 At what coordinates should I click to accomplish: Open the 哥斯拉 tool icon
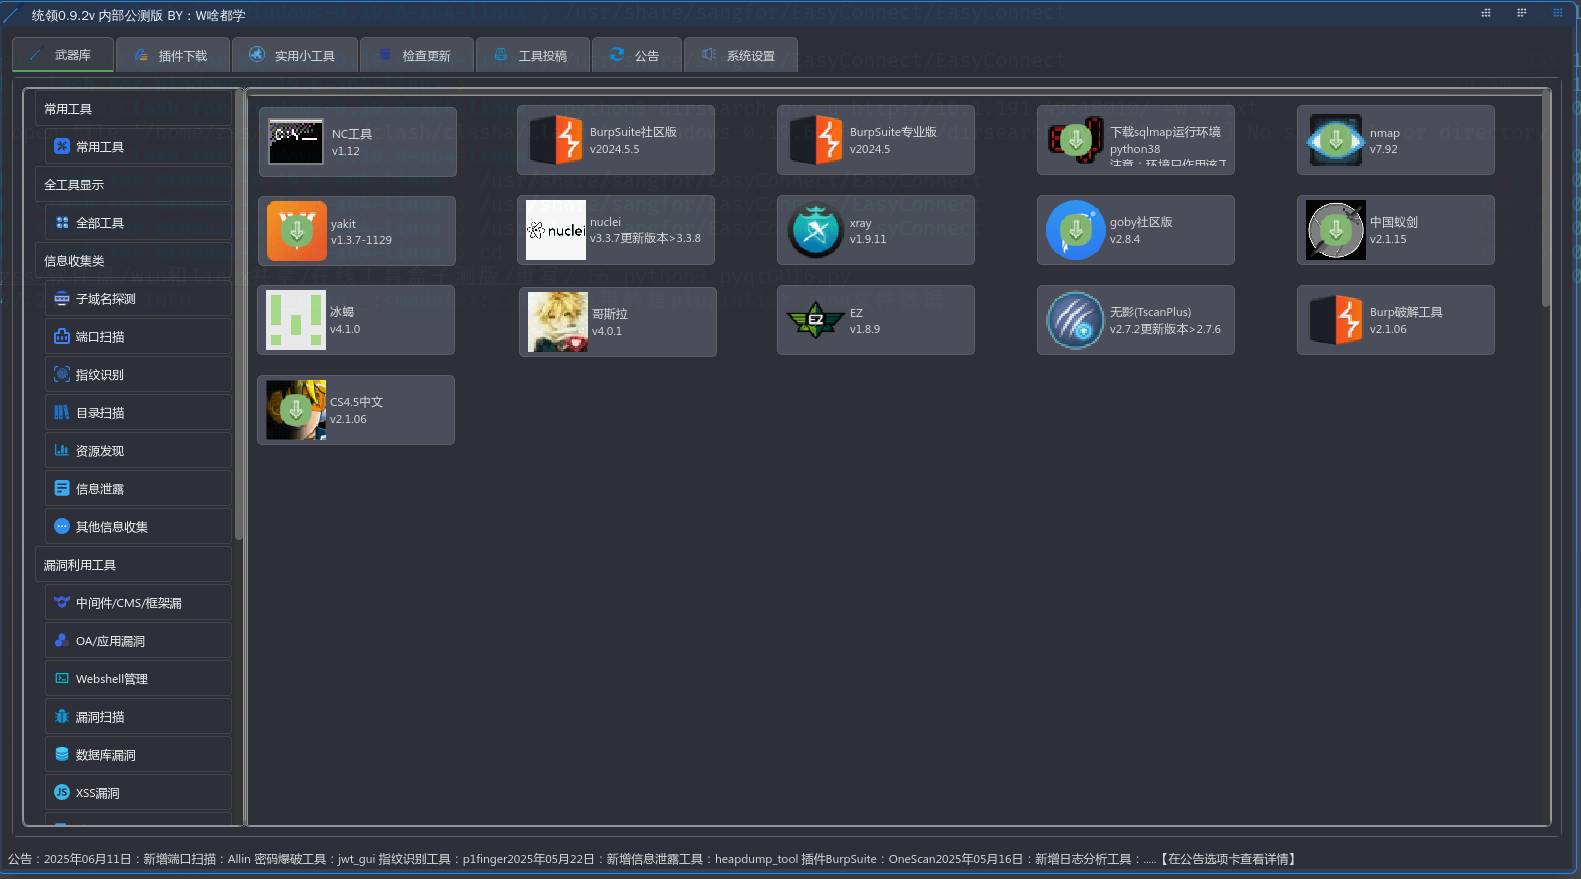click(x=557, y=322)
